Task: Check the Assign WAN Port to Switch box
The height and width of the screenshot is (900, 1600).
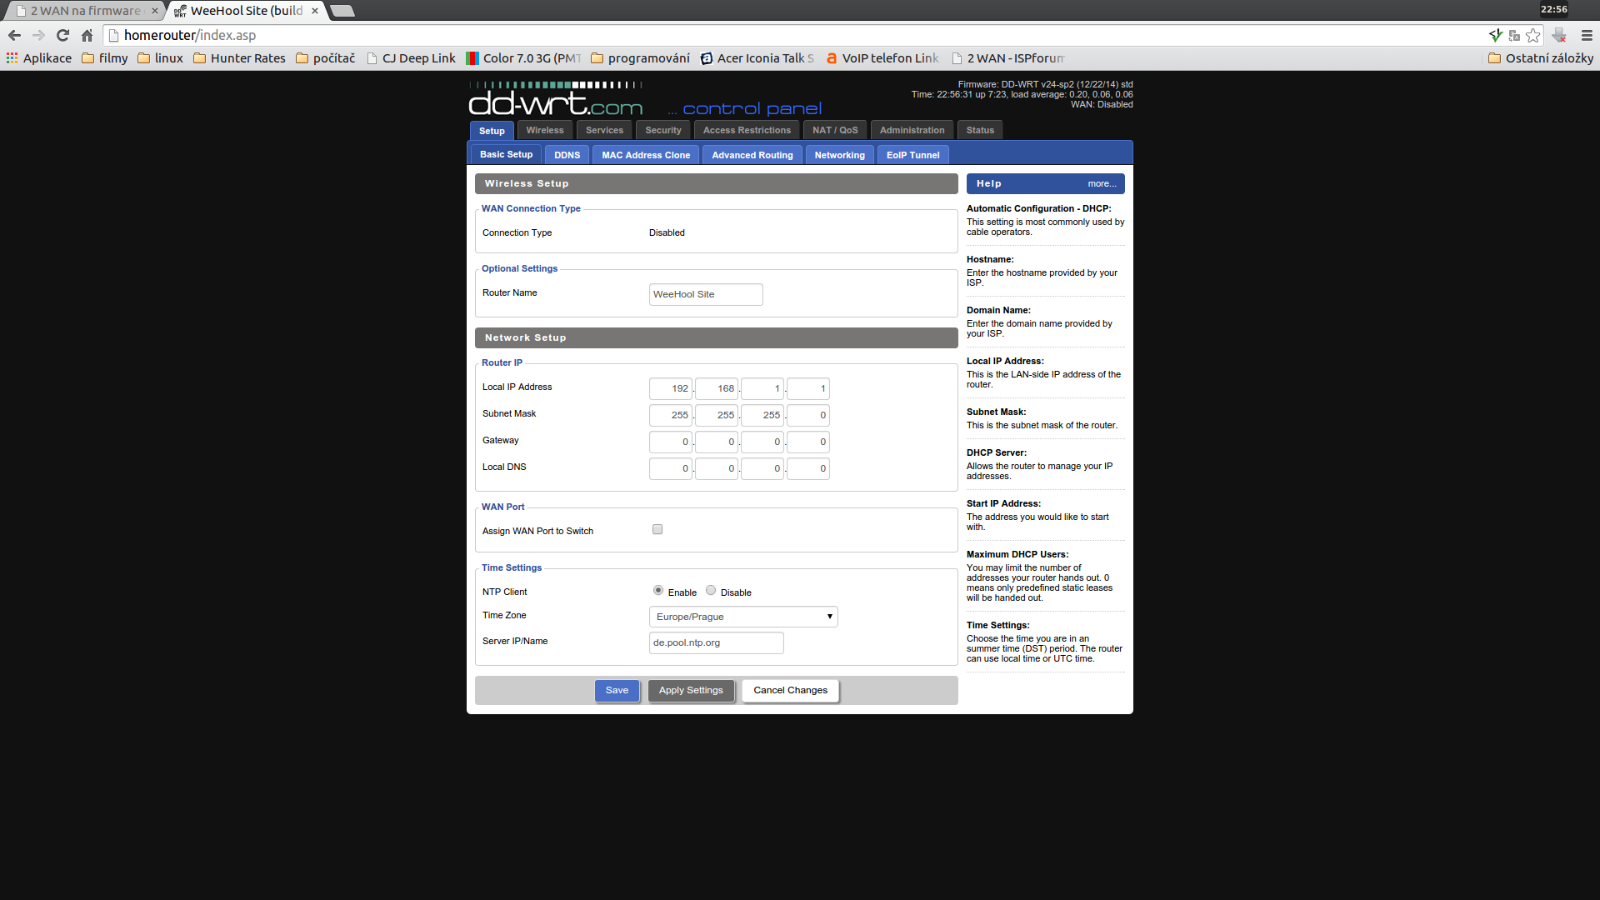Action: coord(657,530)
